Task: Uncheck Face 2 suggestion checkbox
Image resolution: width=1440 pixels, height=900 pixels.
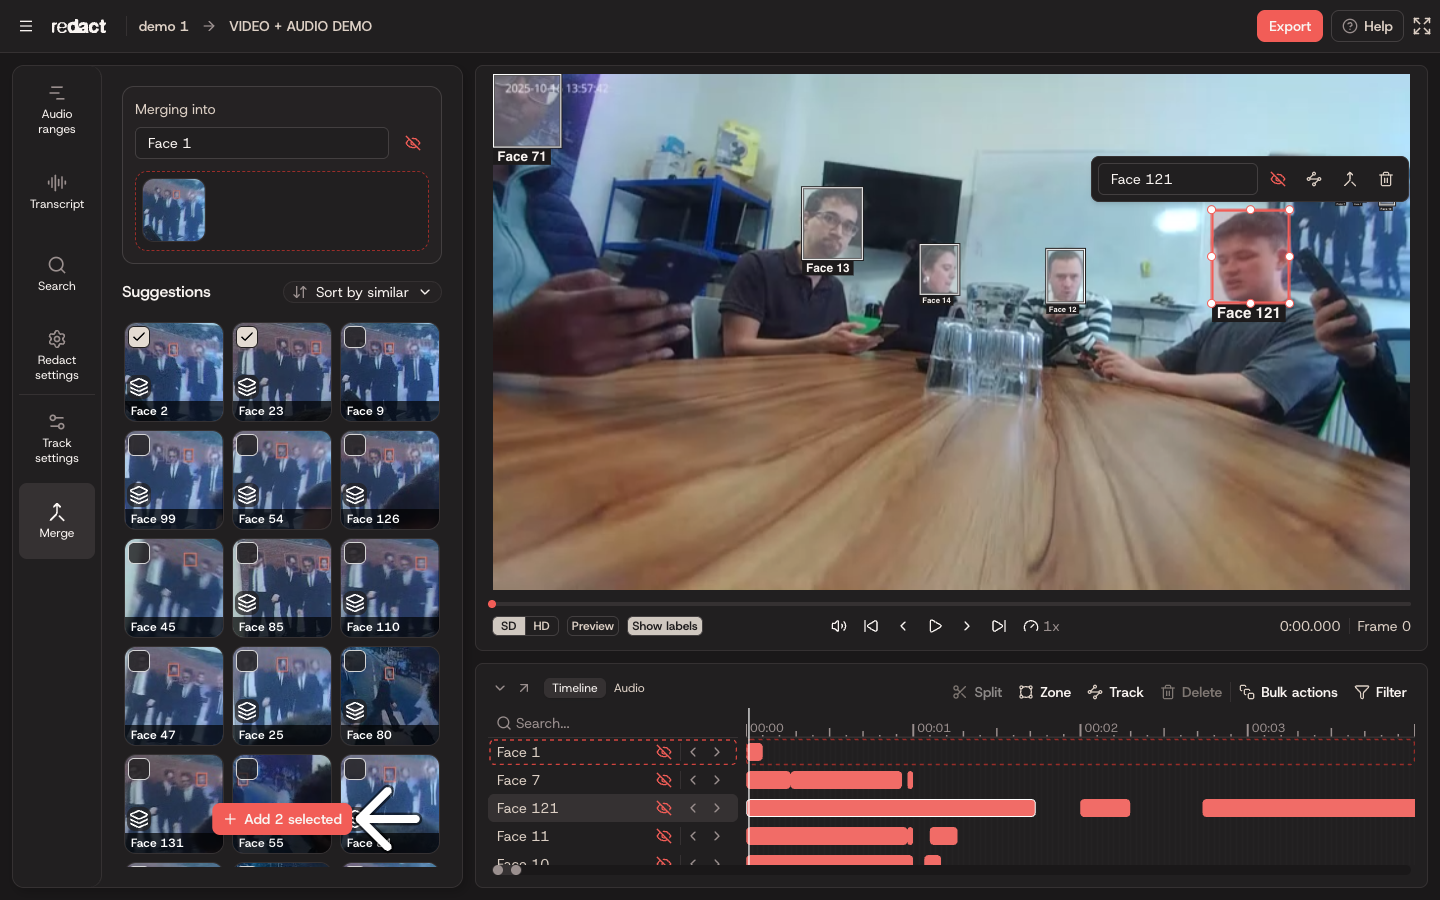Action: point(139,337)
